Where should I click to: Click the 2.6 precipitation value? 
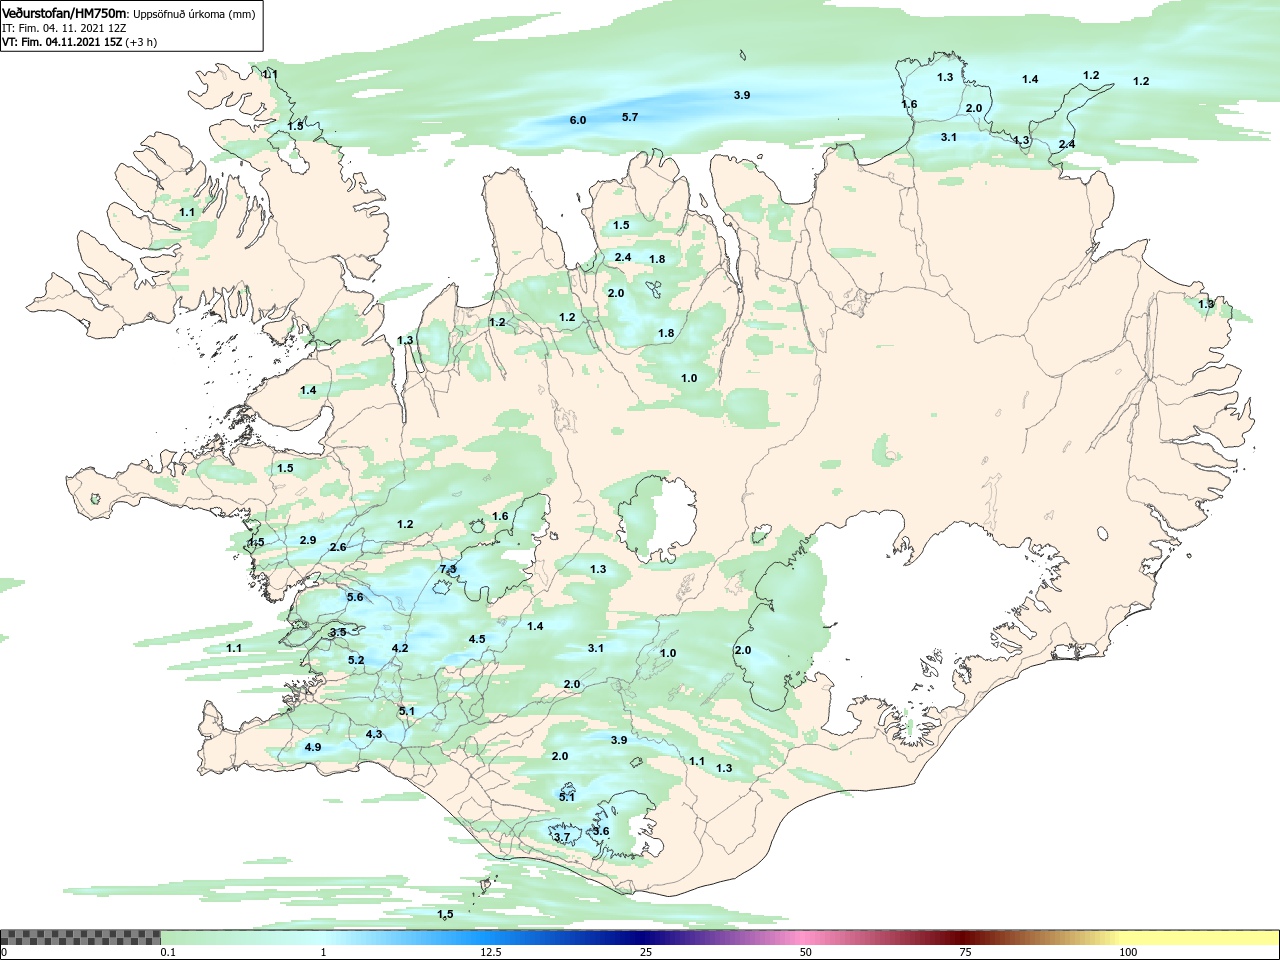point(338,547)
